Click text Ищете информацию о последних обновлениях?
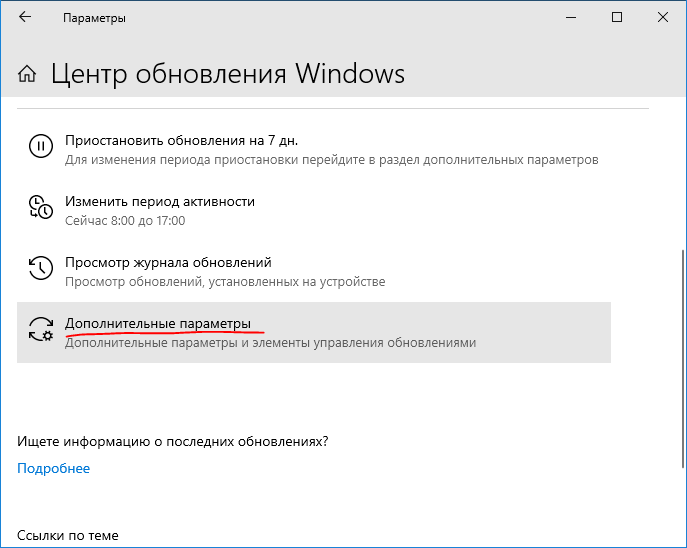Image resolution: width=687 pixels, height=548 pixels. [173, 441]
